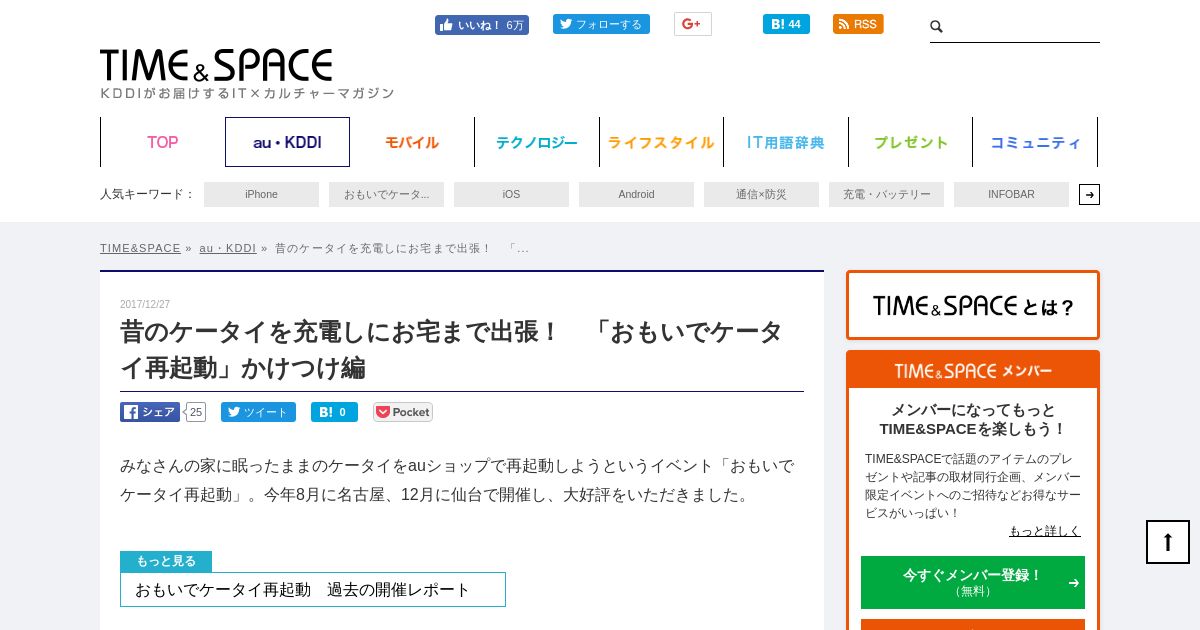Screen dimensions: 1200x630
Task: Click the Twitter フォローする button
Action: click(x=601, y=24)
